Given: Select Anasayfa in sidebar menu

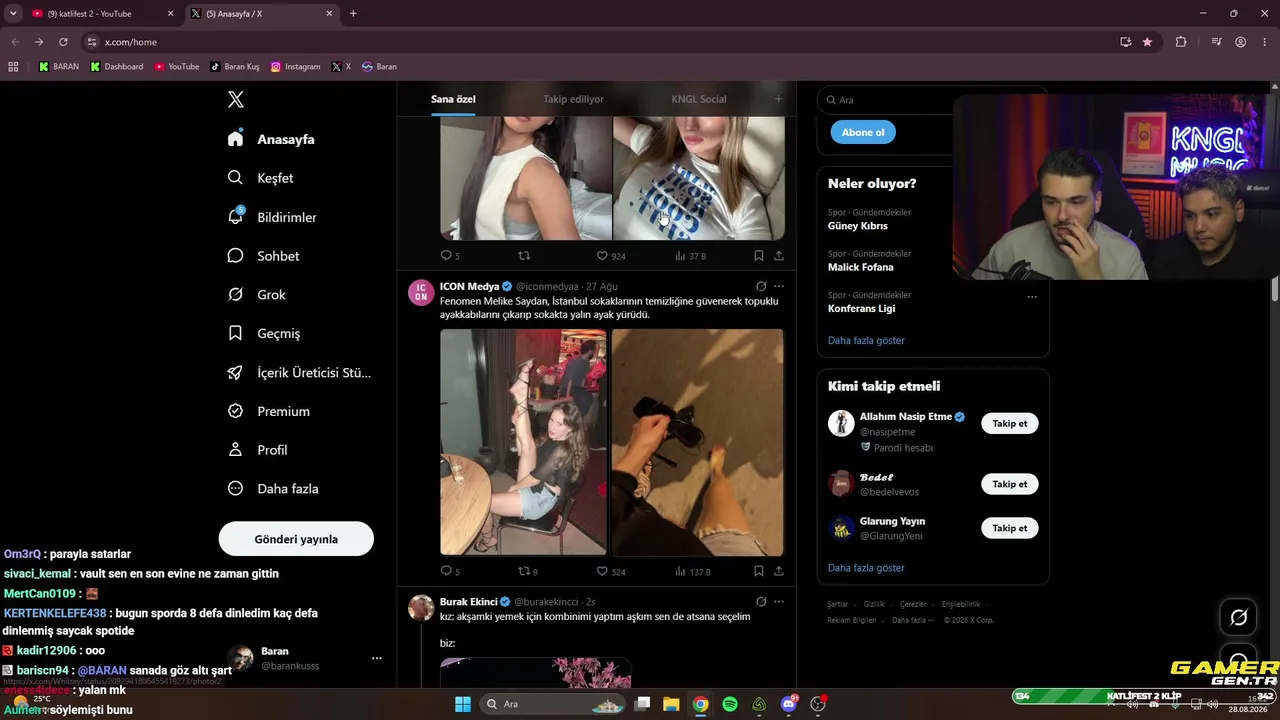Looking at the screenshot, I should (270, 139).
